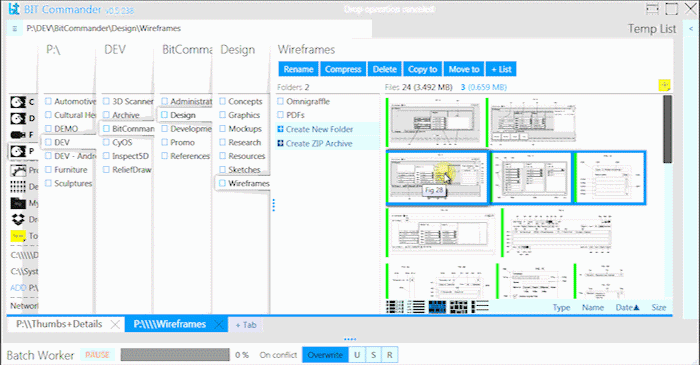Click the Compress button
The height and width of the screenshot is (365, 700).
[343, 69]
